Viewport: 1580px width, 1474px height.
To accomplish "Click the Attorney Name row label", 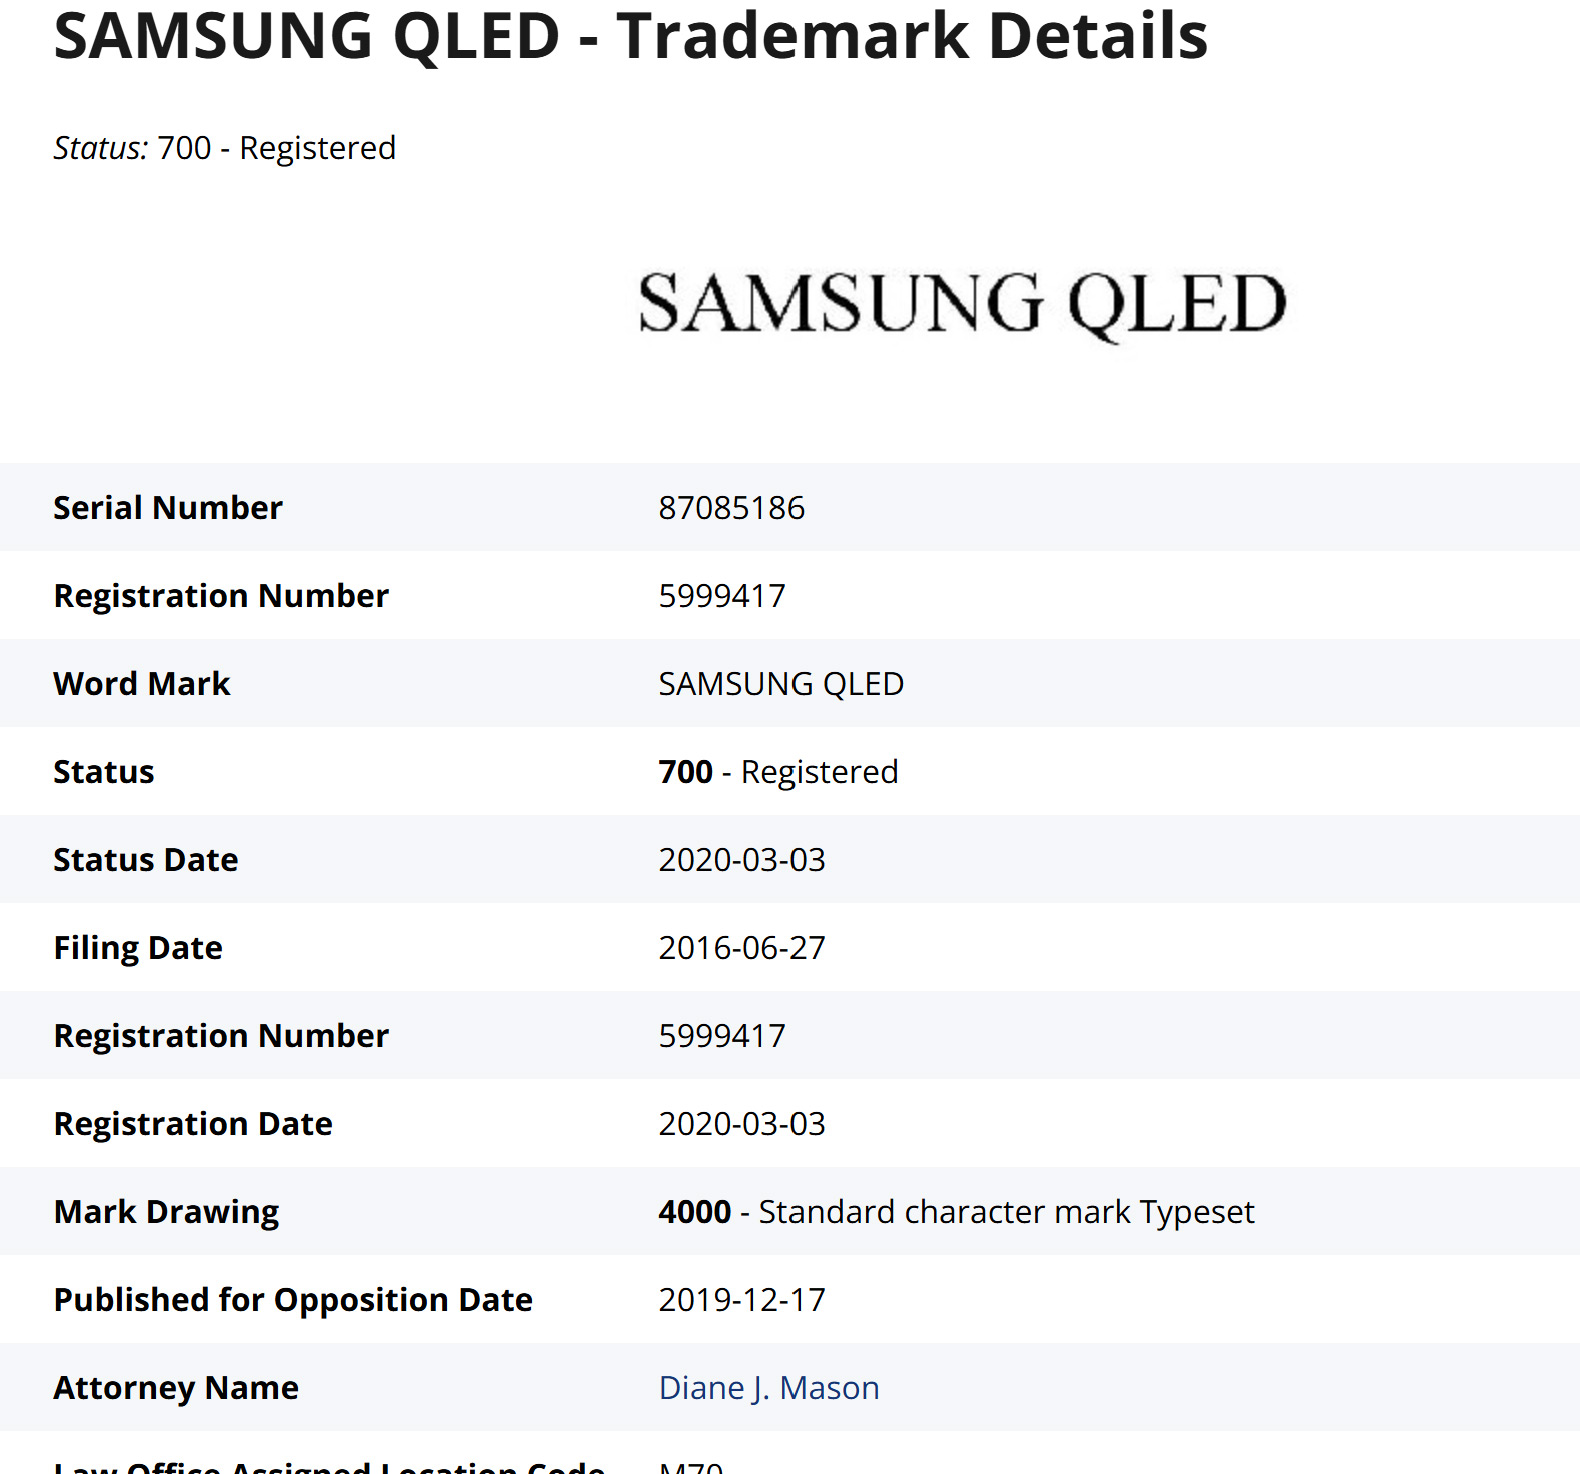I will click(175, 1388).
